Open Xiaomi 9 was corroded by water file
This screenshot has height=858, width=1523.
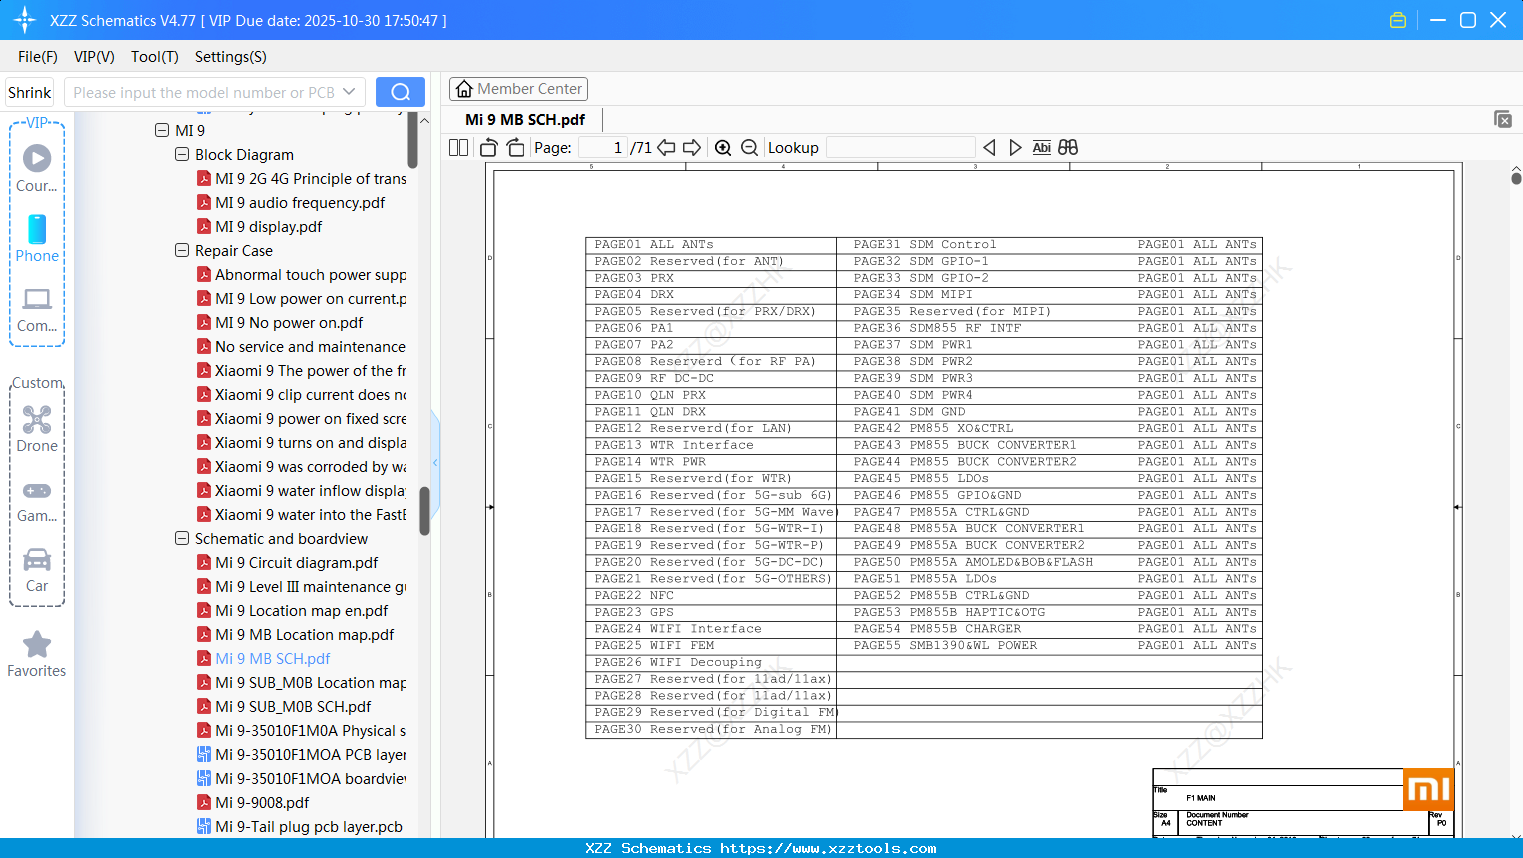[301, 467]
